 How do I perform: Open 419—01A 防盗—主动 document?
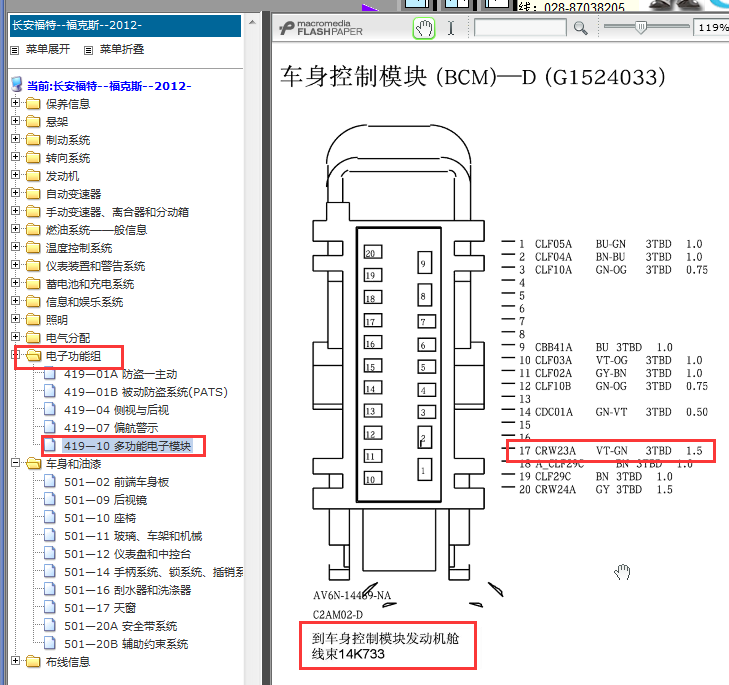click(x=120, y=374)
